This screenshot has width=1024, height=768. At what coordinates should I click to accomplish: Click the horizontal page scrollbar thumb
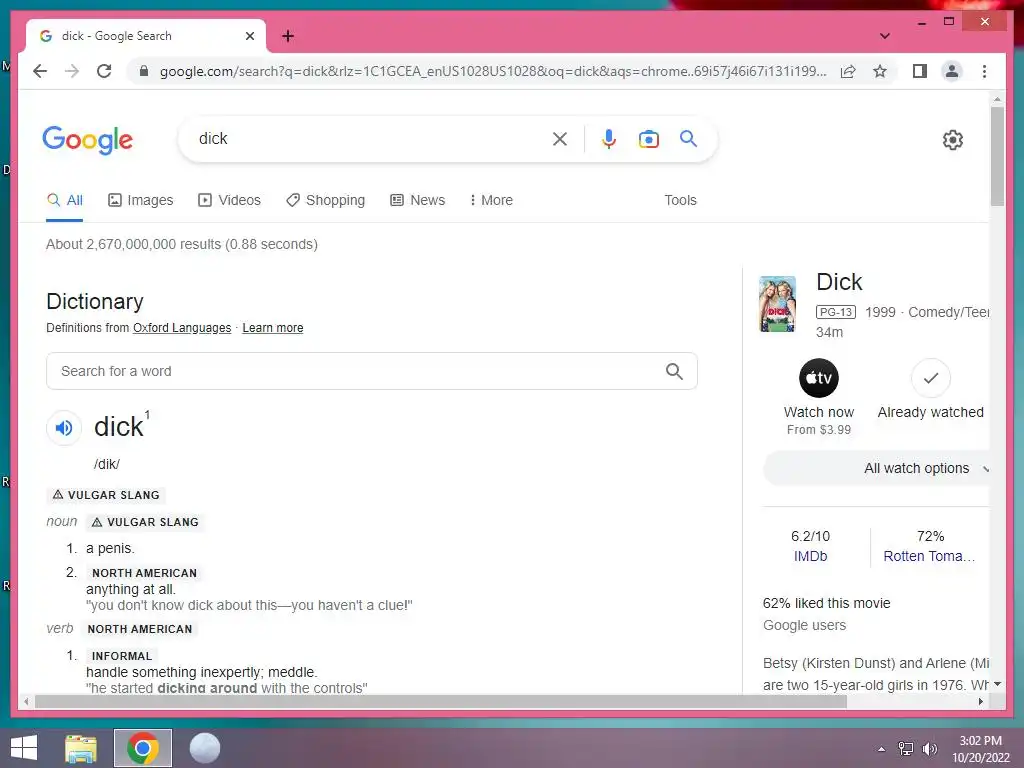pyautogui.click(x=441, y=702)
